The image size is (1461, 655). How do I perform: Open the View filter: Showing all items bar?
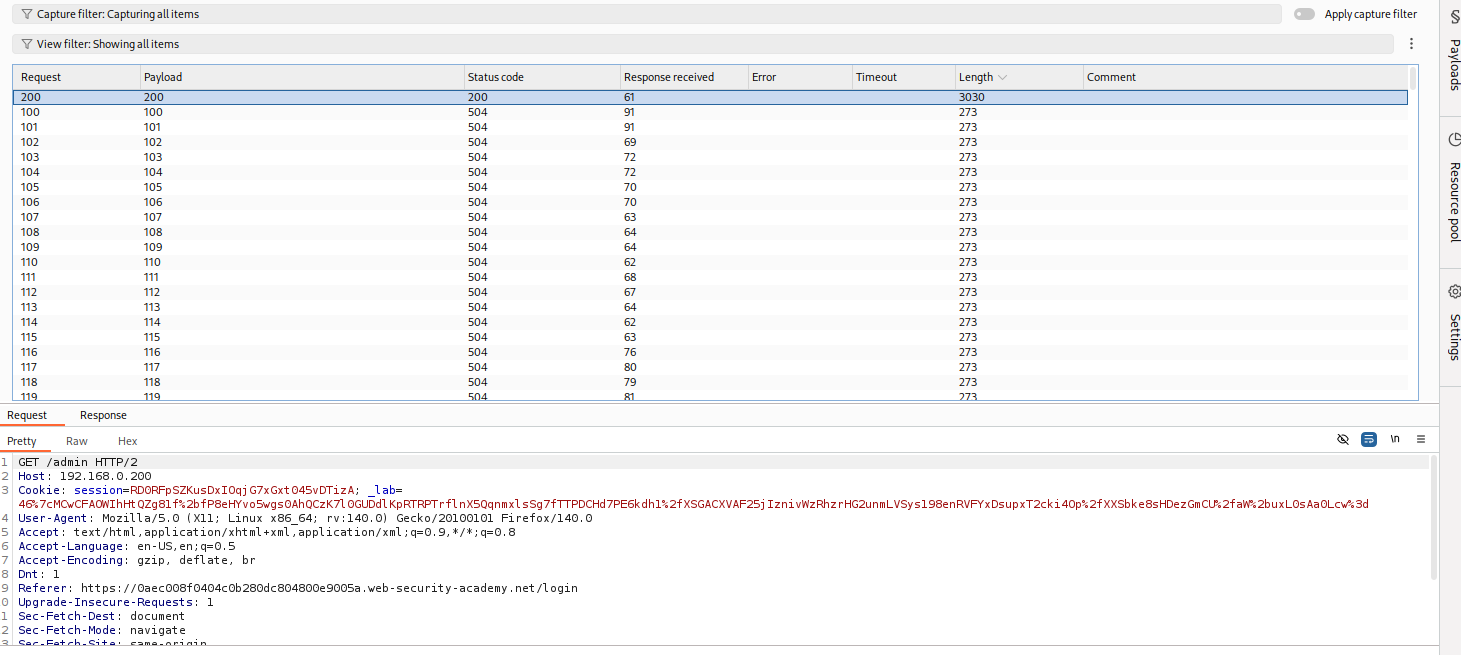coord(700,44)
